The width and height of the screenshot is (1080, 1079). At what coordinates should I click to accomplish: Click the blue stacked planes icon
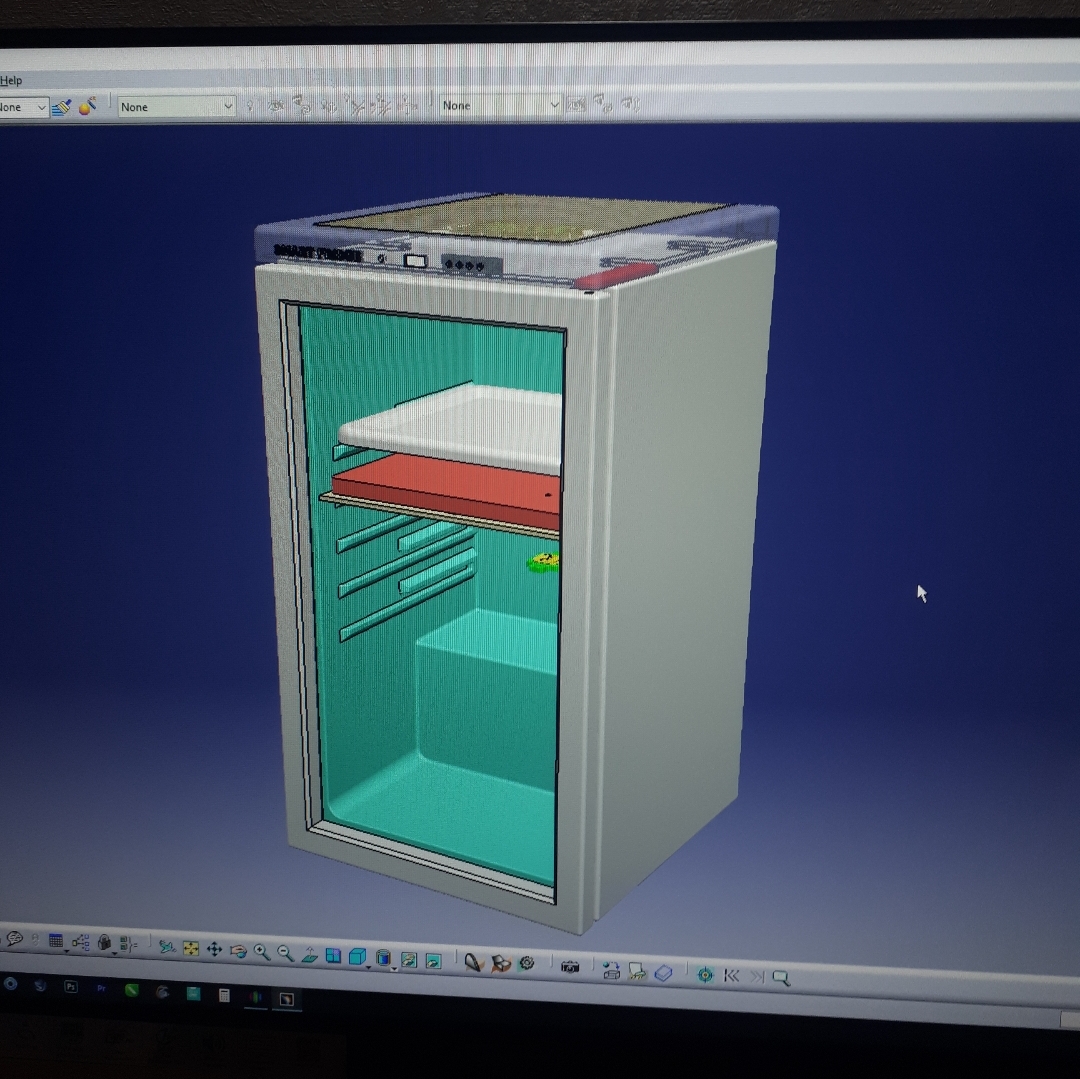pos(663,972)
